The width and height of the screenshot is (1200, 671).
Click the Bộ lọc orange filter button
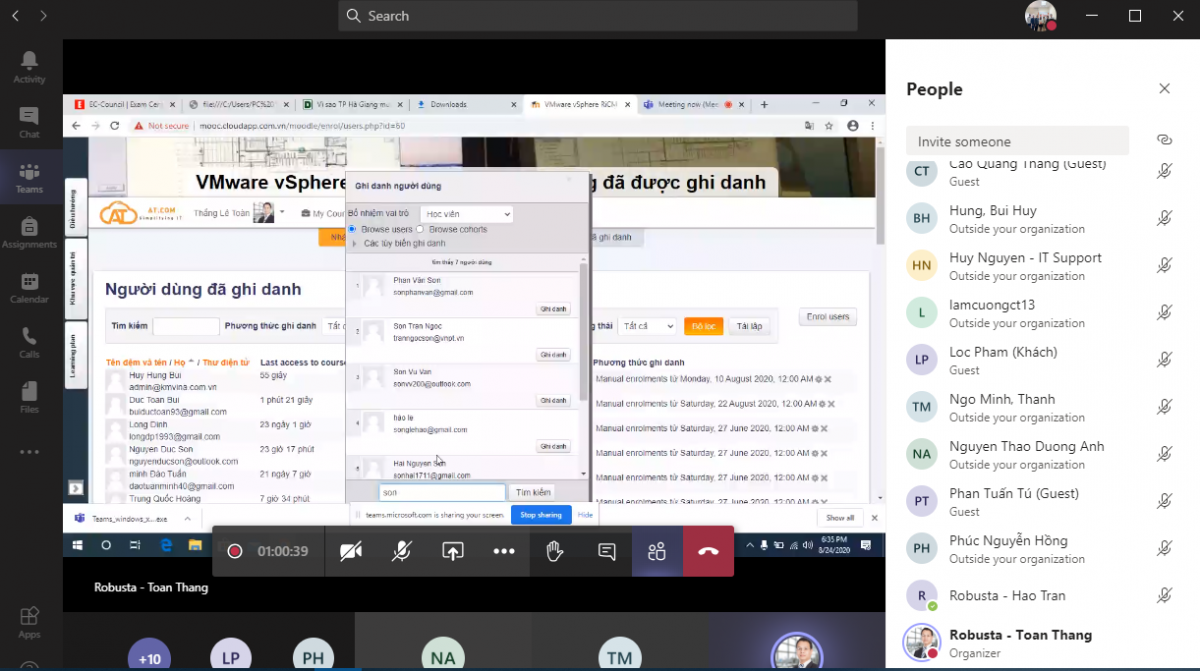click(x=703, y=326)
